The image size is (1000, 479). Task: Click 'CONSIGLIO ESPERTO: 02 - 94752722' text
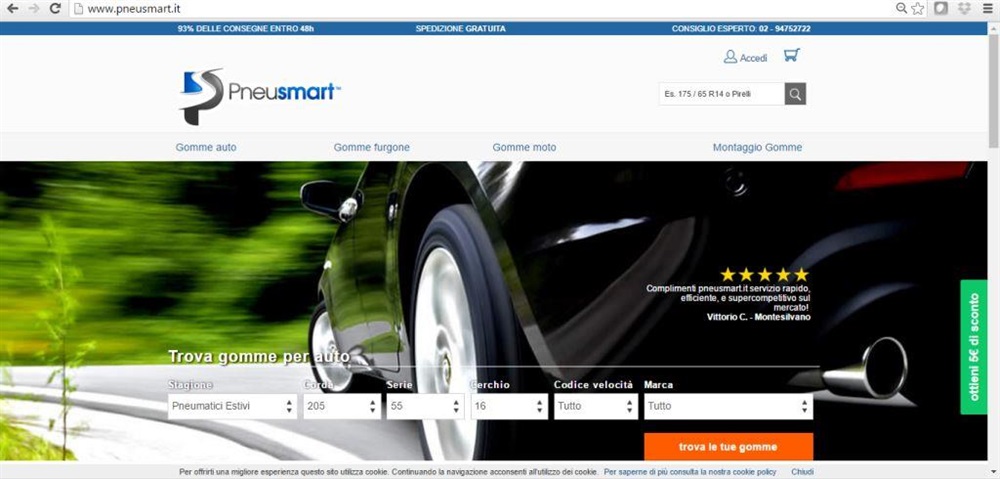(x=741, y=29)
